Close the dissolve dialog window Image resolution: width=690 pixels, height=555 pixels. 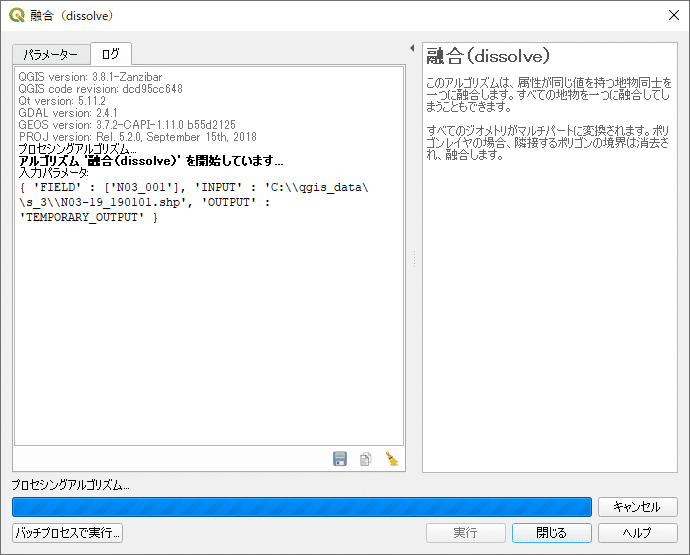(x=673, y=15)
